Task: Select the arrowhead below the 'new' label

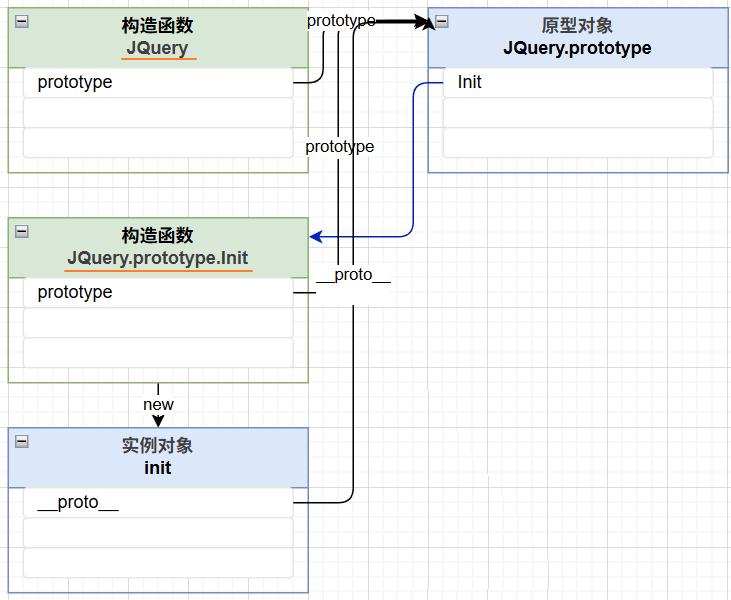Action: pos(159,421)
